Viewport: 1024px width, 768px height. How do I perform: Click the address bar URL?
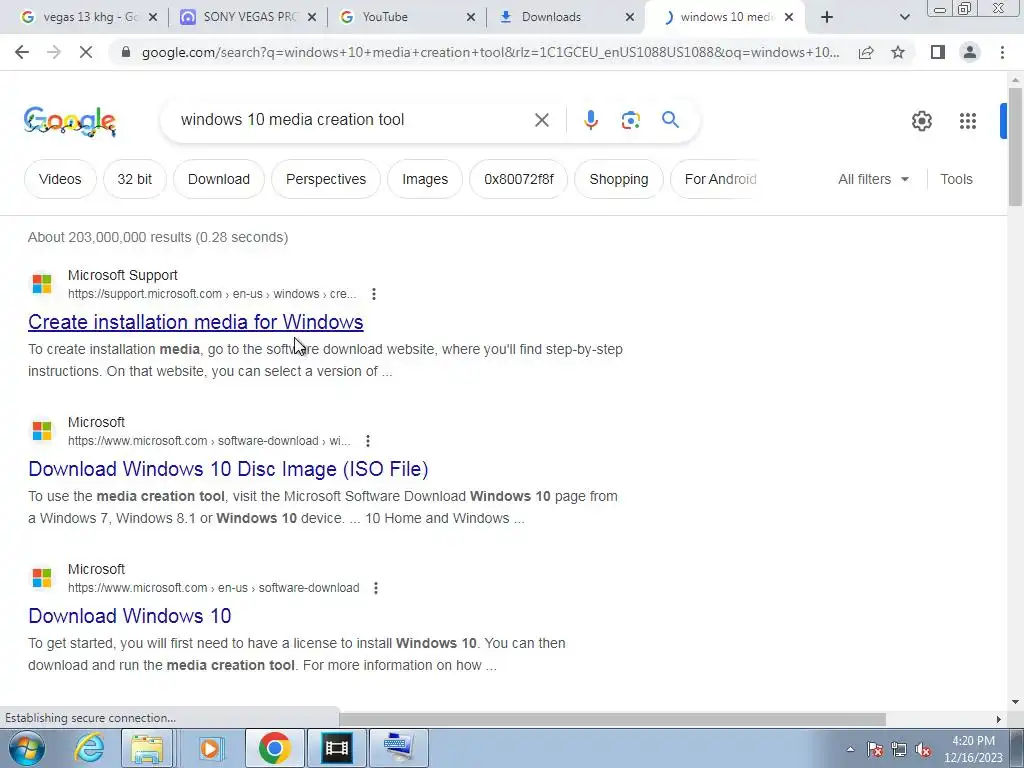490,52
